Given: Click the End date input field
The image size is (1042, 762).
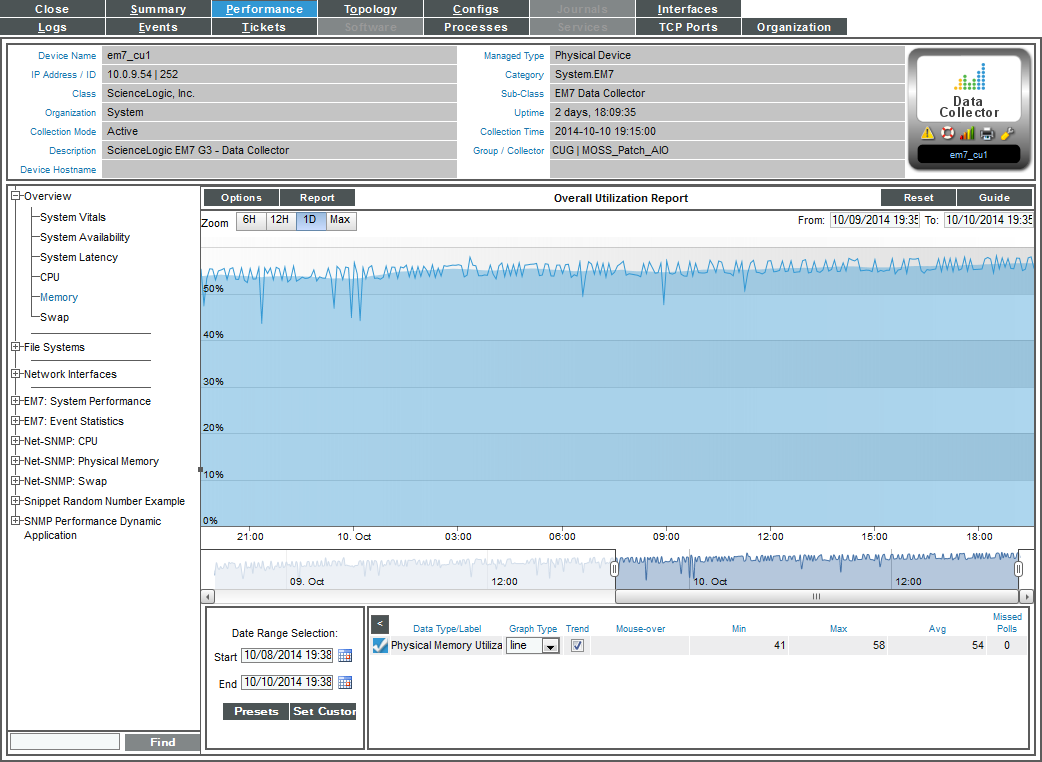Looking at the screenshot, I should pos(288,682).
